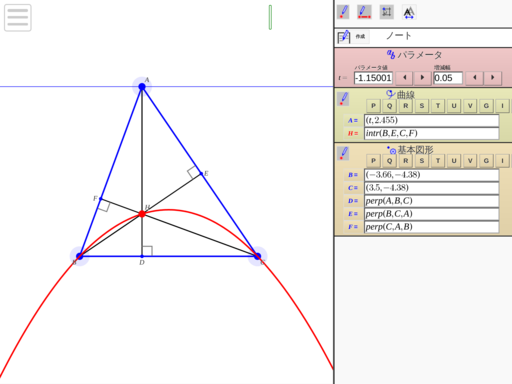Viewport: 512px width, 384px height.
Task: Click the T button in 曲線 section
Action: (438, 106)
